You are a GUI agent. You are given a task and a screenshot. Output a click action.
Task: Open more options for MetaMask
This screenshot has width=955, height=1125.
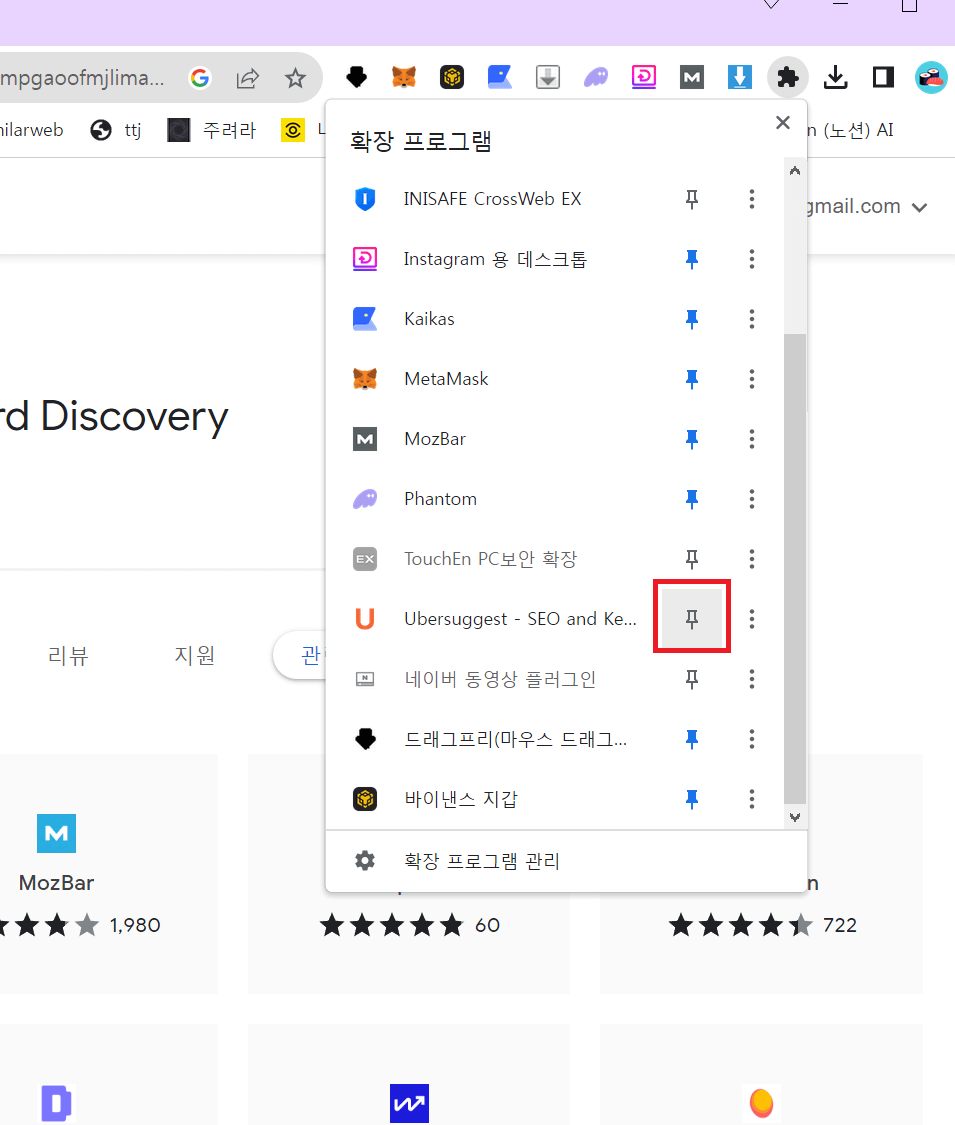(752, 379)
